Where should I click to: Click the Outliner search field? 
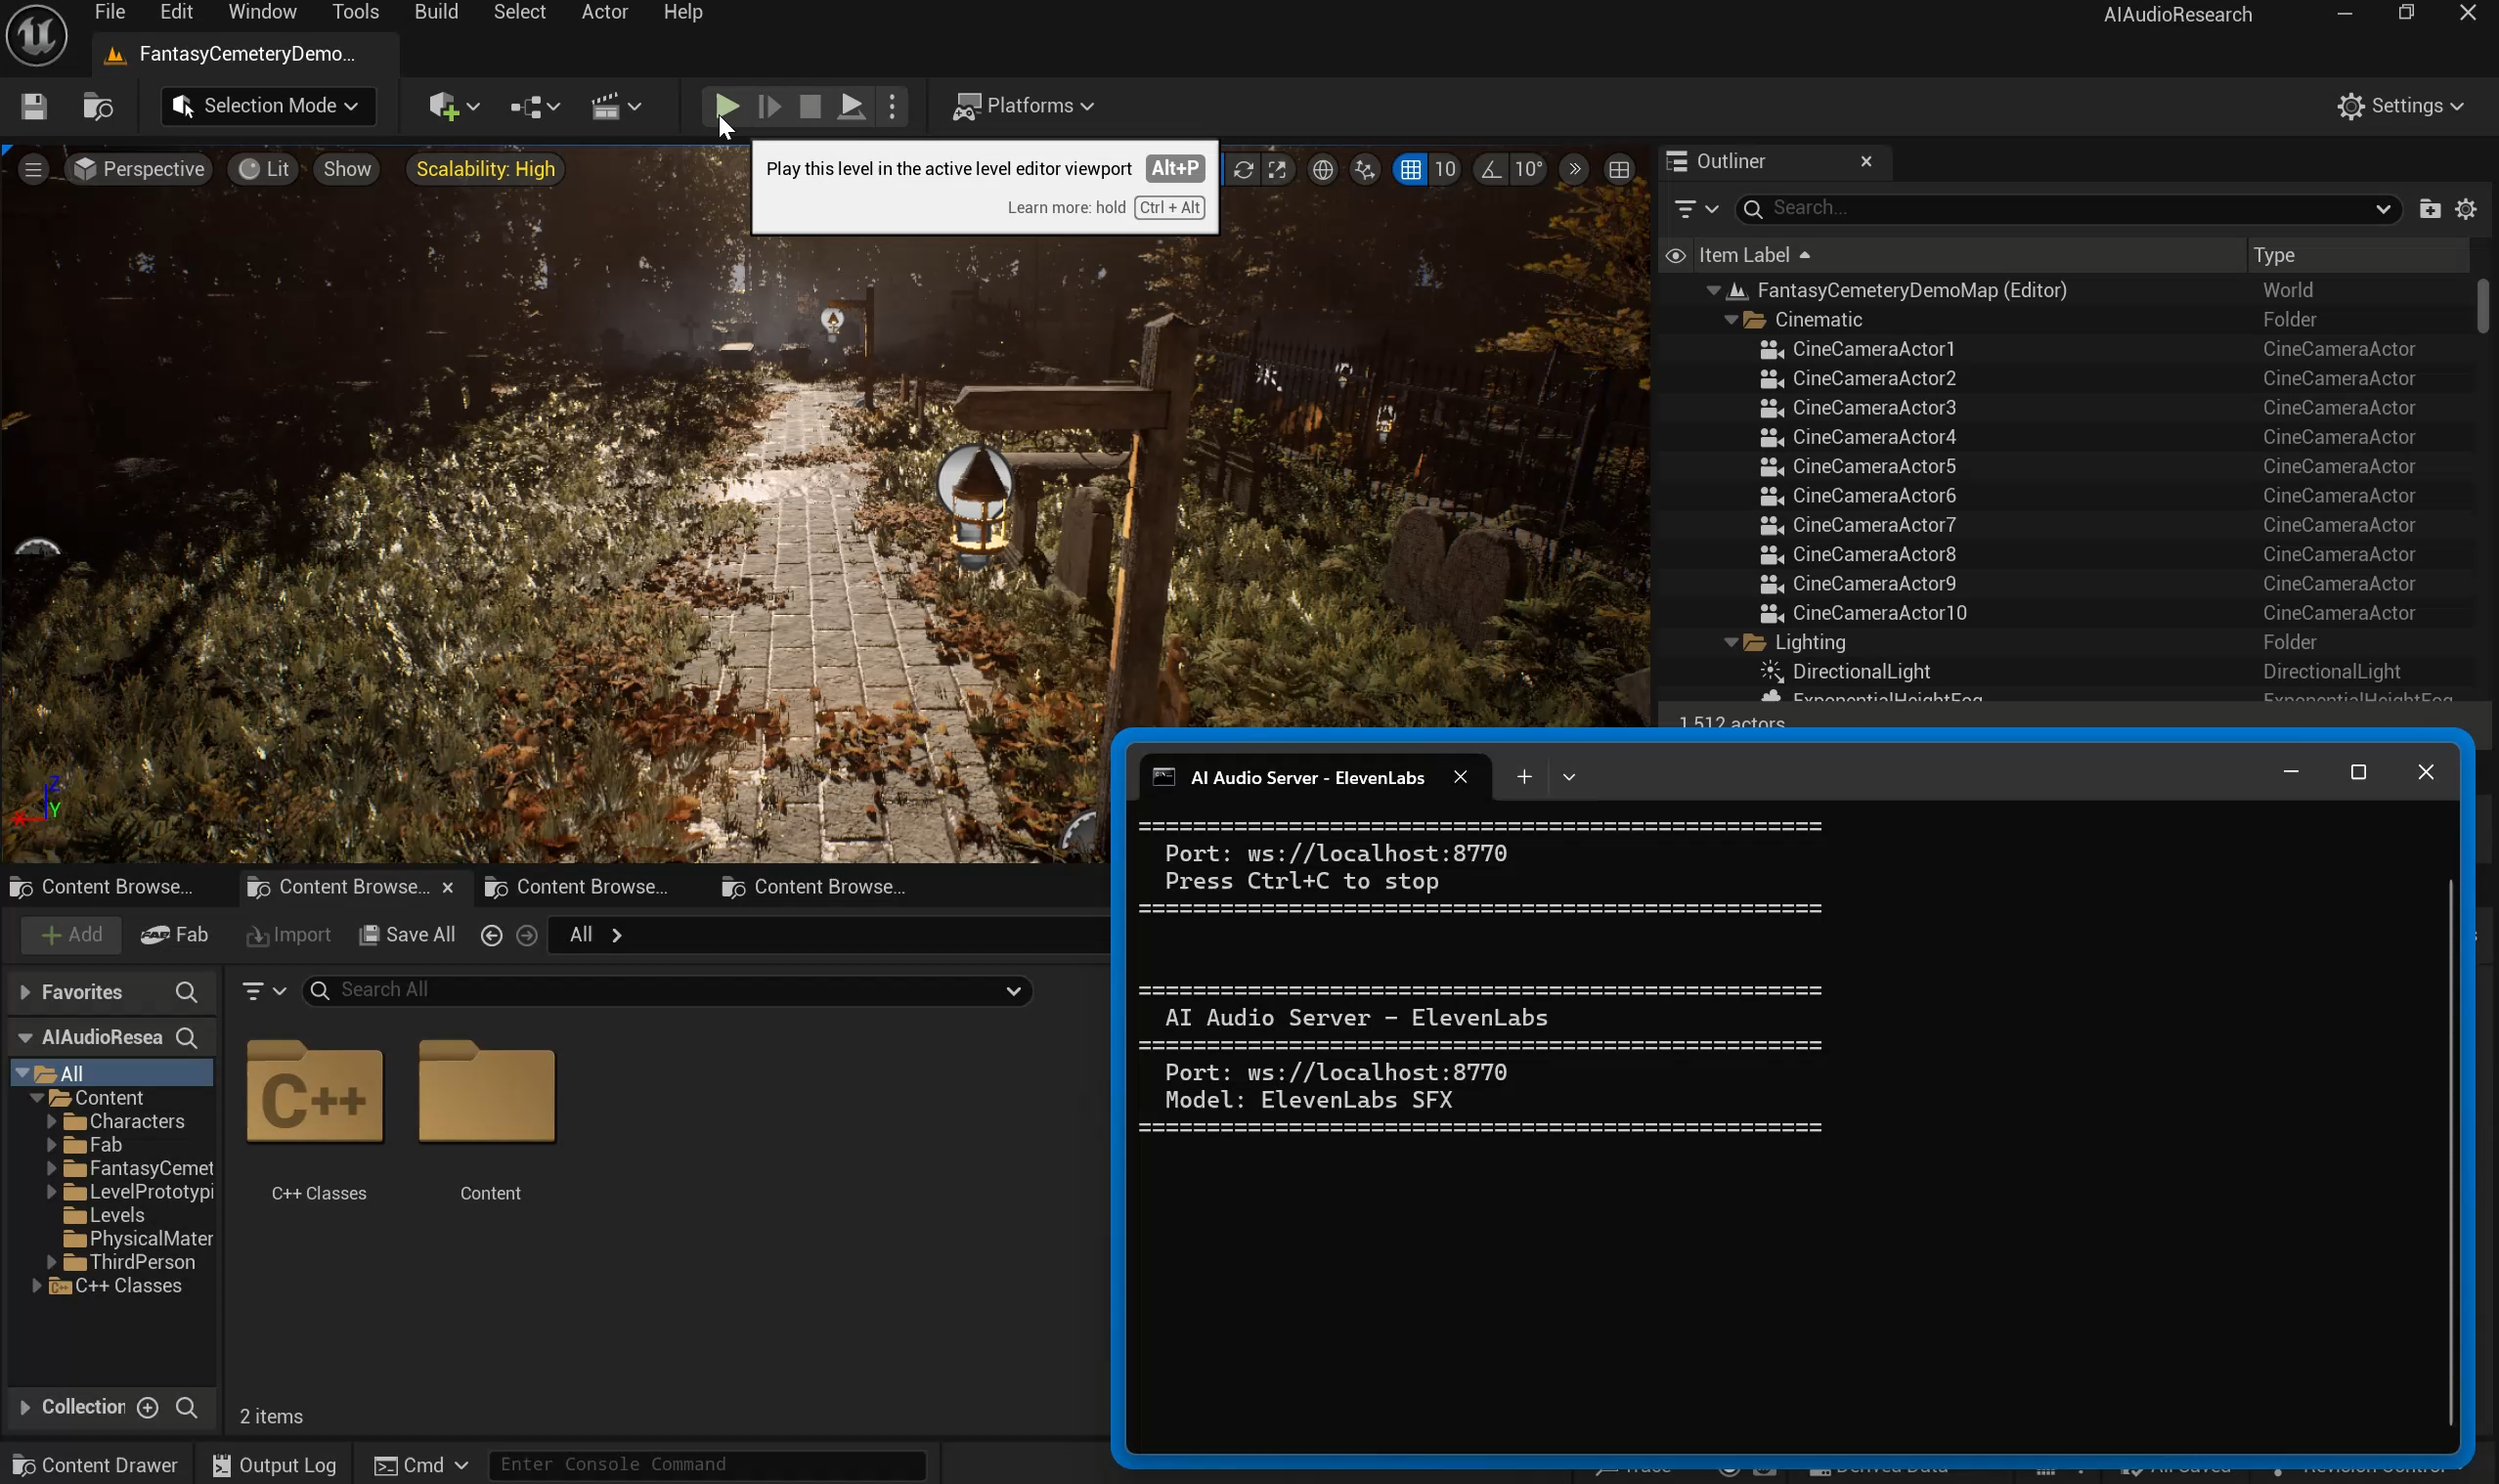[x=2066, y=209]
